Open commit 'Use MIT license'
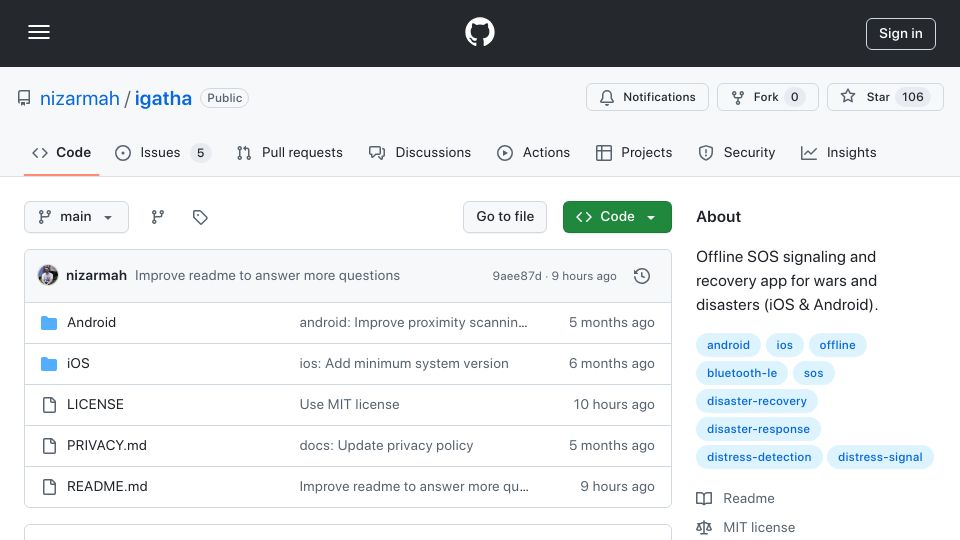Viewport: 960px width, 540px height. pyautogui.click(x=349, y=405)
